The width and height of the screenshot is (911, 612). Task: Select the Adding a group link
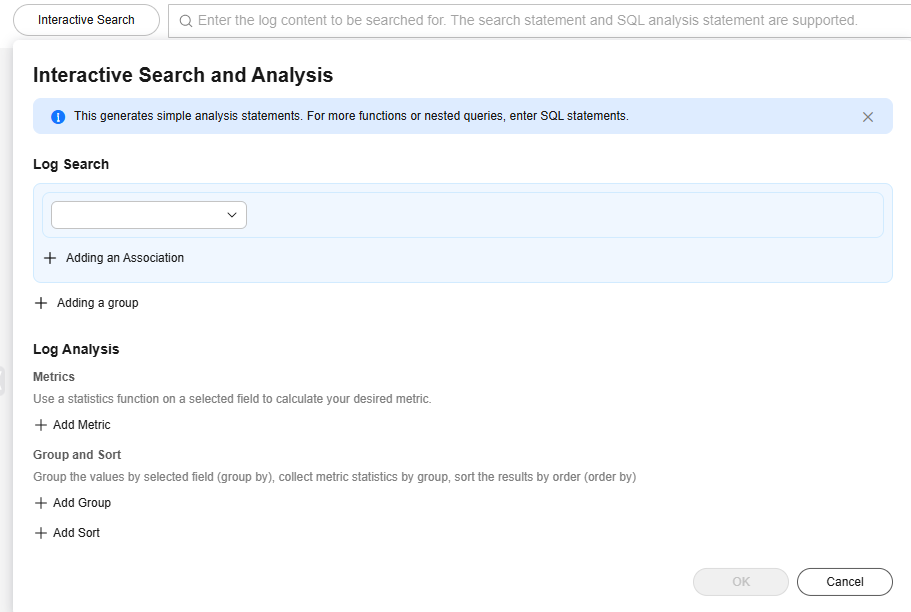click(x=98, y=303)
